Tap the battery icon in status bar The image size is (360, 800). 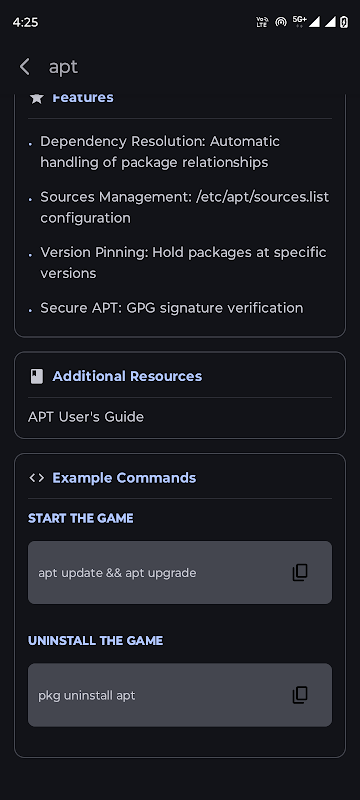pos(344,22)
